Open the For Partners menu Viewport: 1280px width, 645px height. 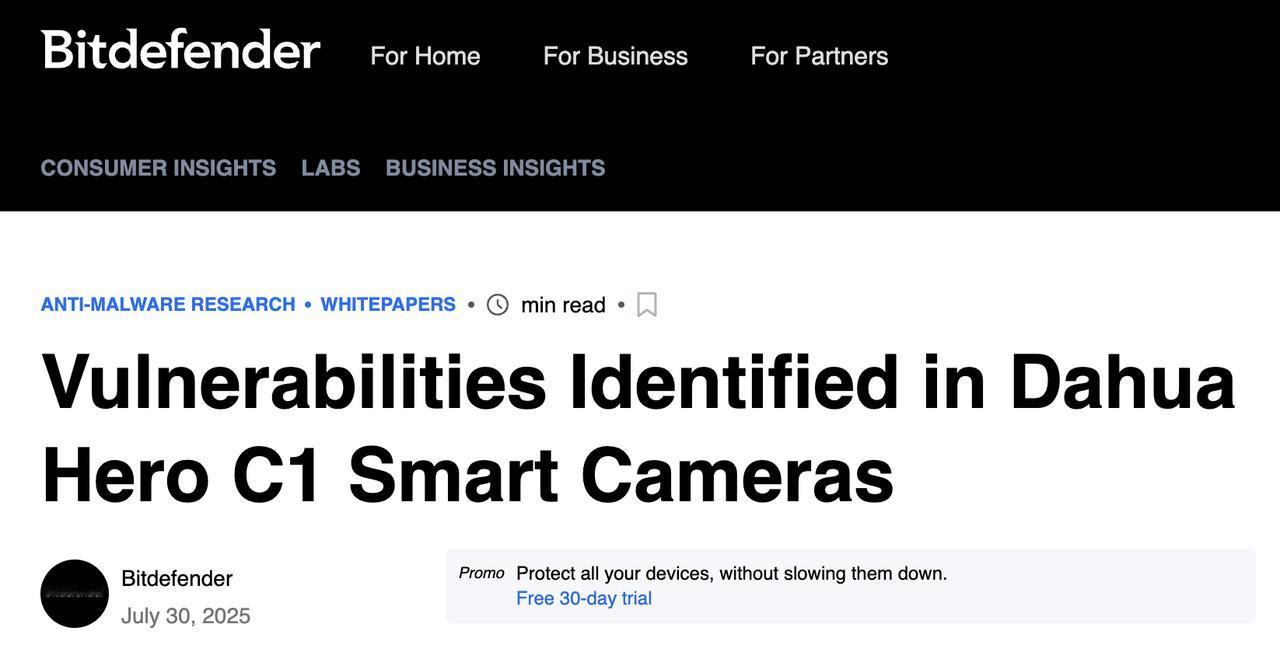pos(819,56)
